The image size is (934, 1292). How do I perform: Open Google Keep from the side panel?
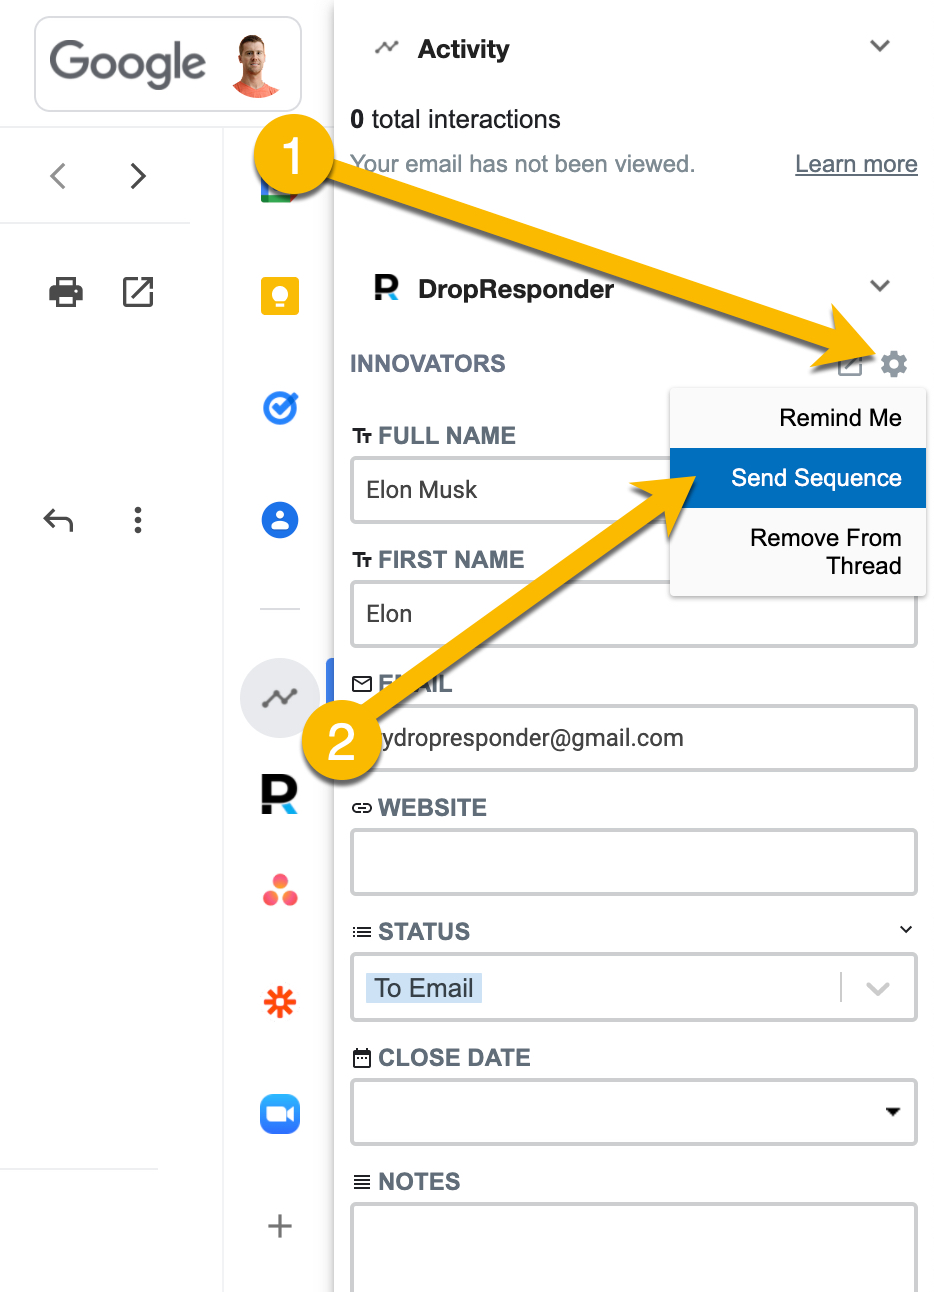[280, 296]
